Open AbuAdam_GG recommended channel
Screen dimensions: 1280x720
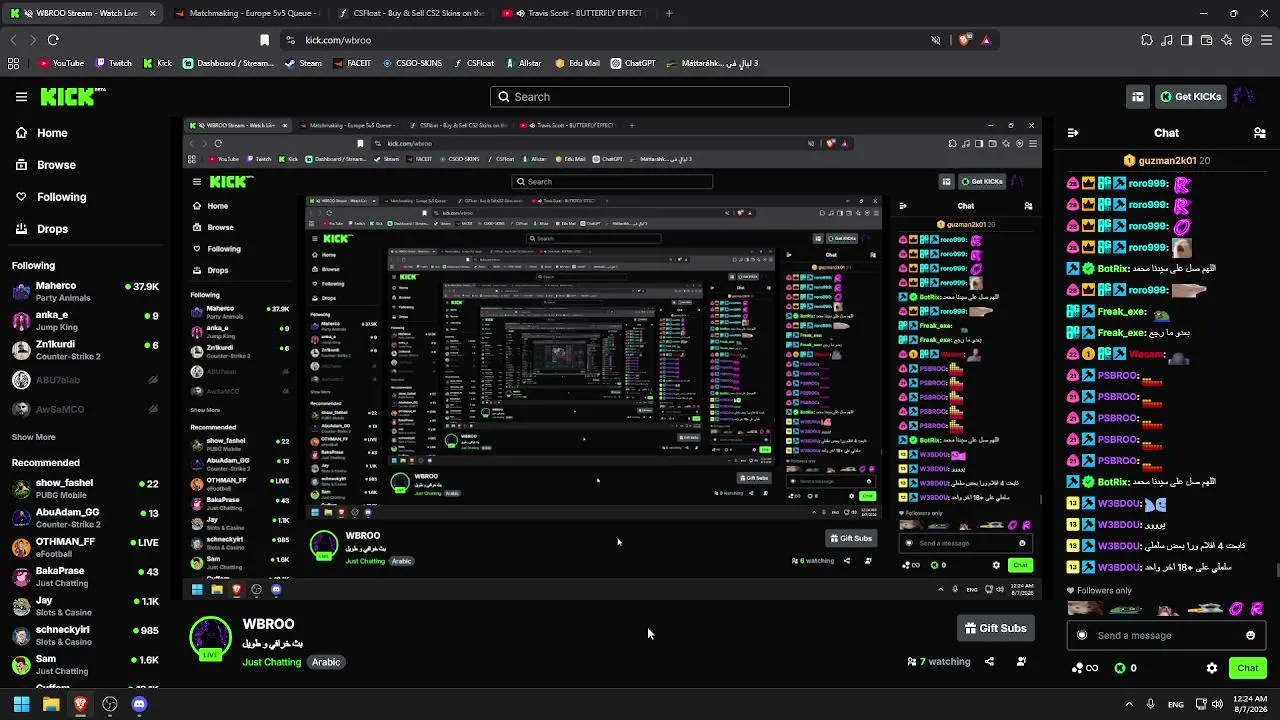click(x=86, y=518)
